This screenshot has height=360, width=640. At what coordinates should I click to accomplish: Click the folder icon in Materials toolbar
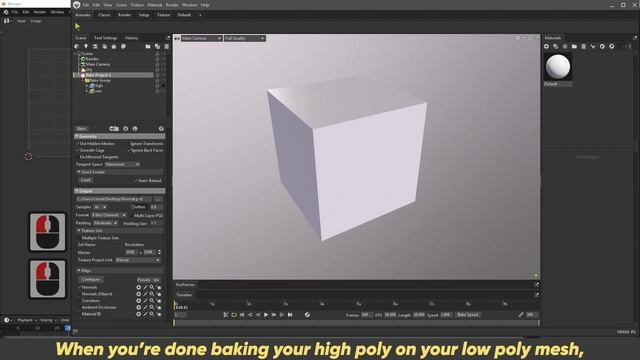574,47
